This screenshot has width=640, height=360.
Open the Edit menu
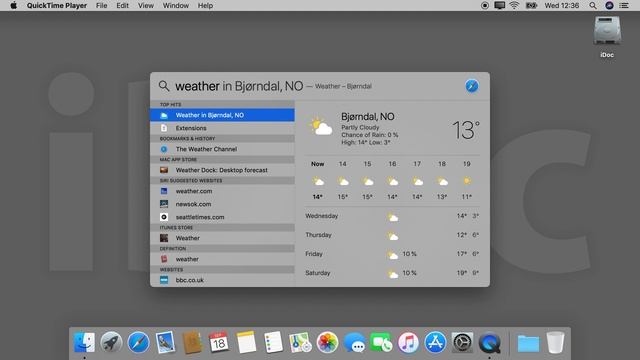pyautogui.click(x=122, y=6)
